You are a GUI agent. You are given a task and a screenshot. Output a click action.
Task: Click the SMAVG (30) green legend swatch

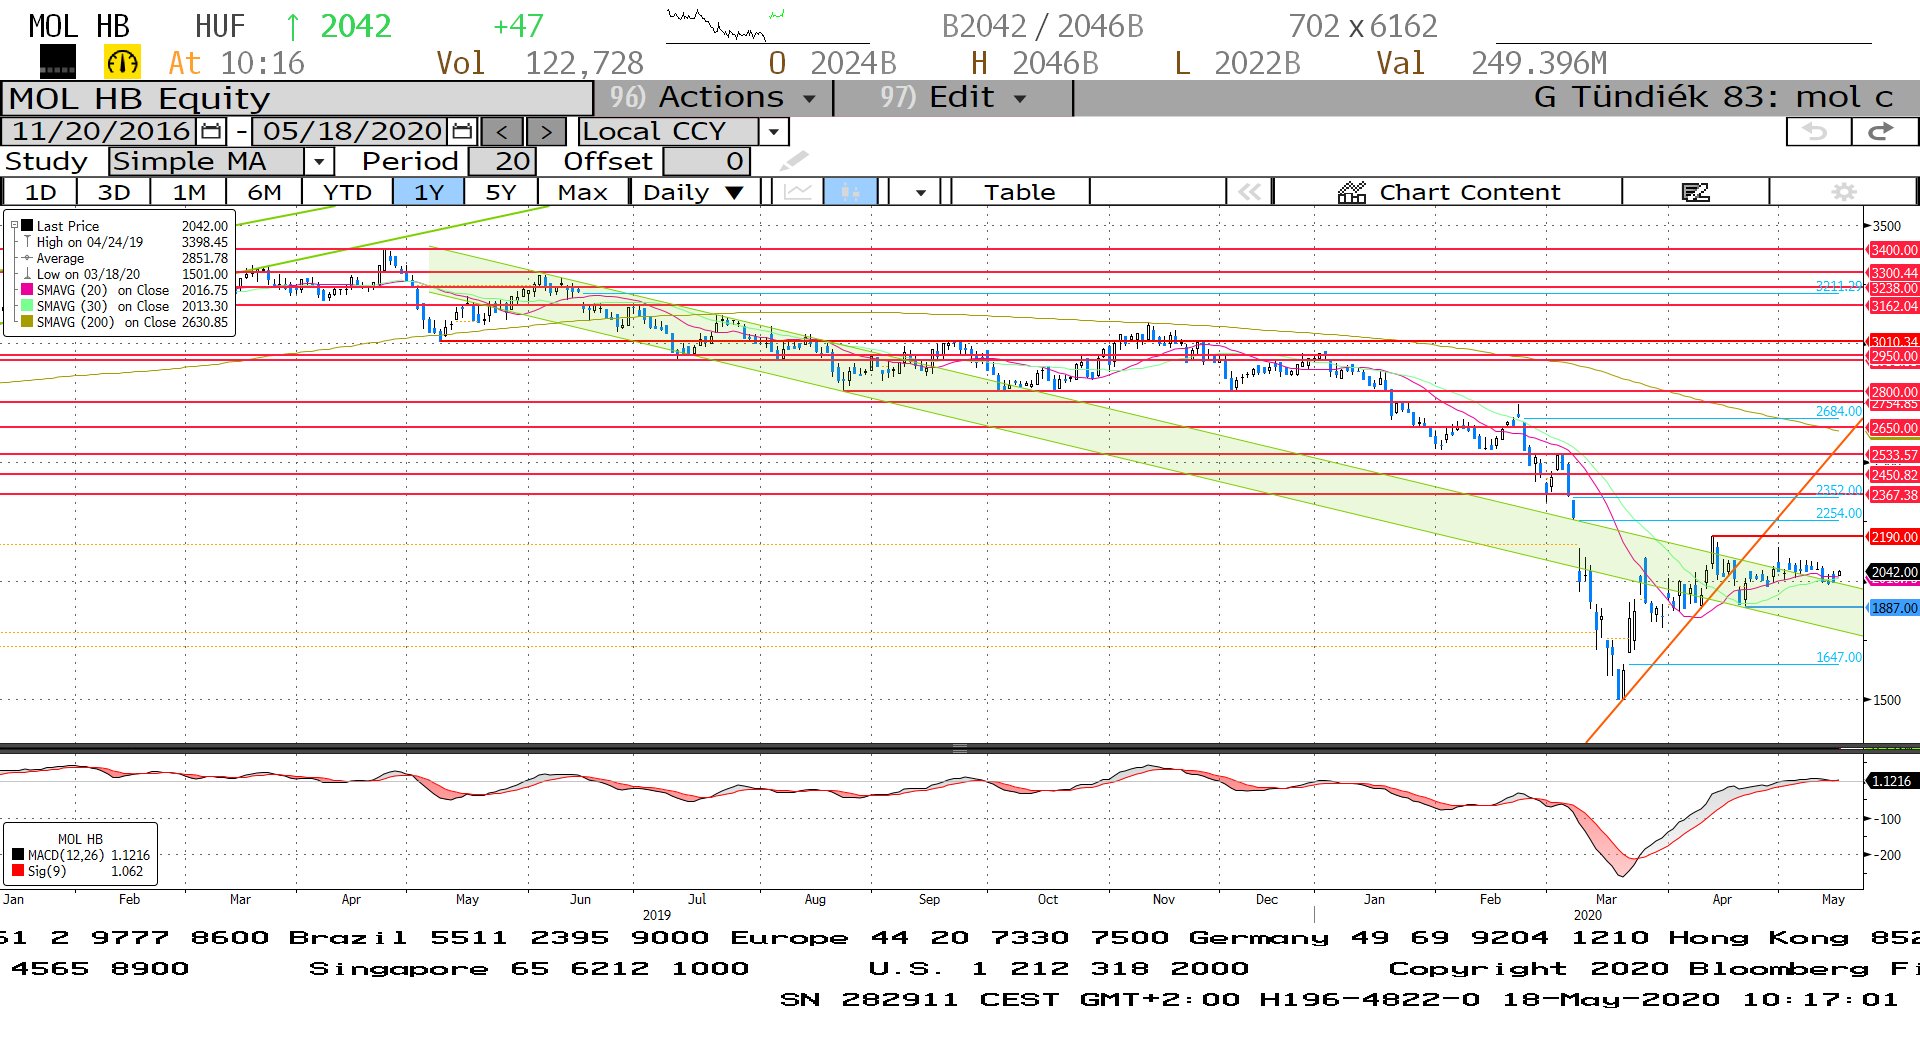click(27, 306)
